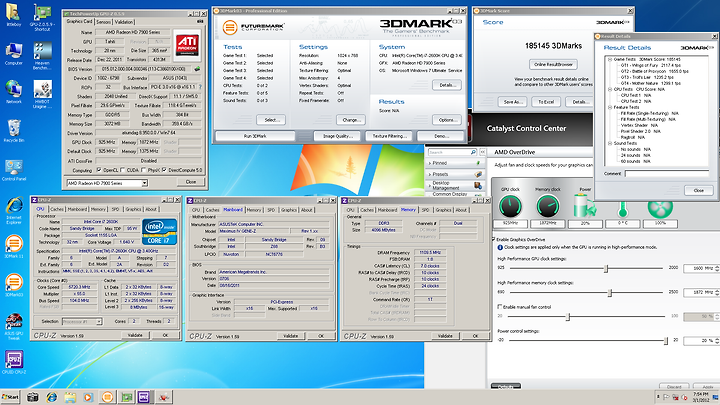Click the Comment field in Result Details
The image size is (720, 405).
(x=667, y=174)
